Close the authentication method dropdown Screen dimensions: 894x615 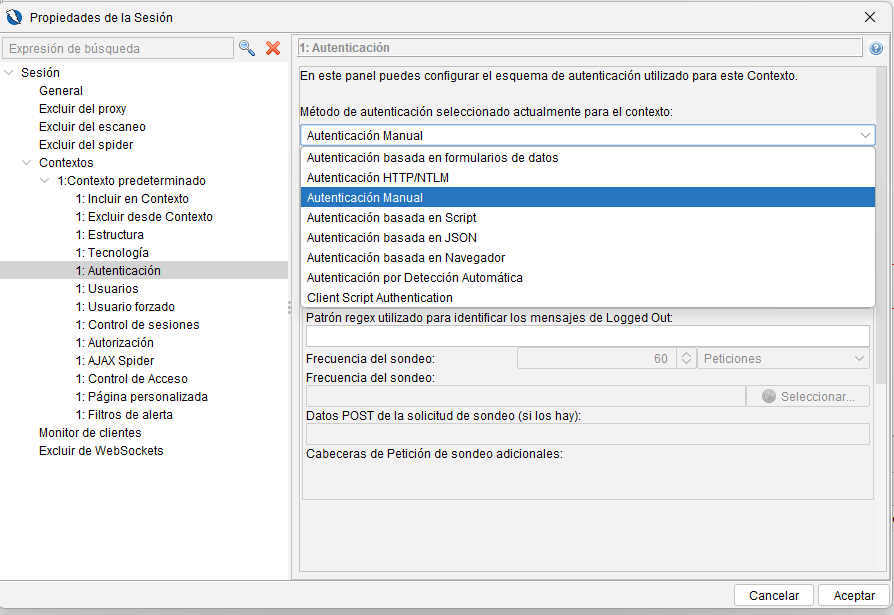[865, 136]
